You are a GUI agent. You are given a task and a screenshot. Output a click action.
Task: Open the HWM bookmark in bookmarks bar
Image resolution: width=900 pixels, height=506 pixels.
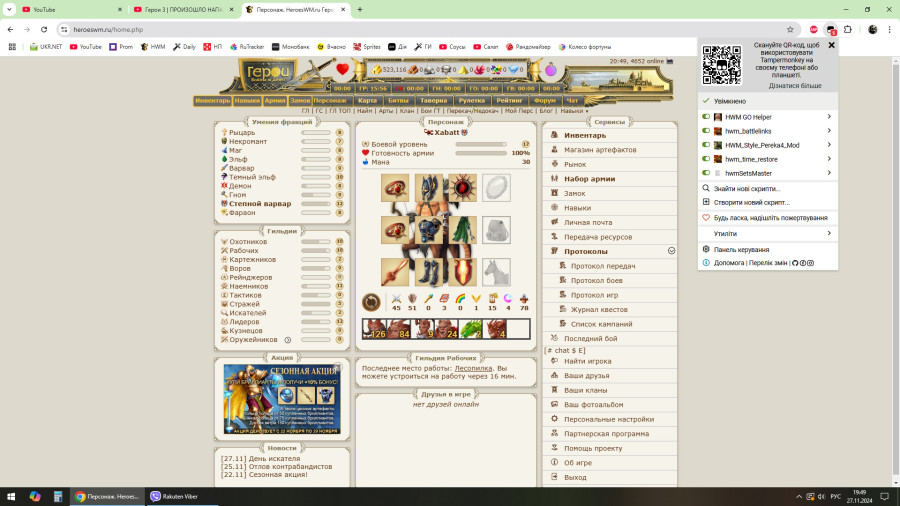(x=153, y=47)
